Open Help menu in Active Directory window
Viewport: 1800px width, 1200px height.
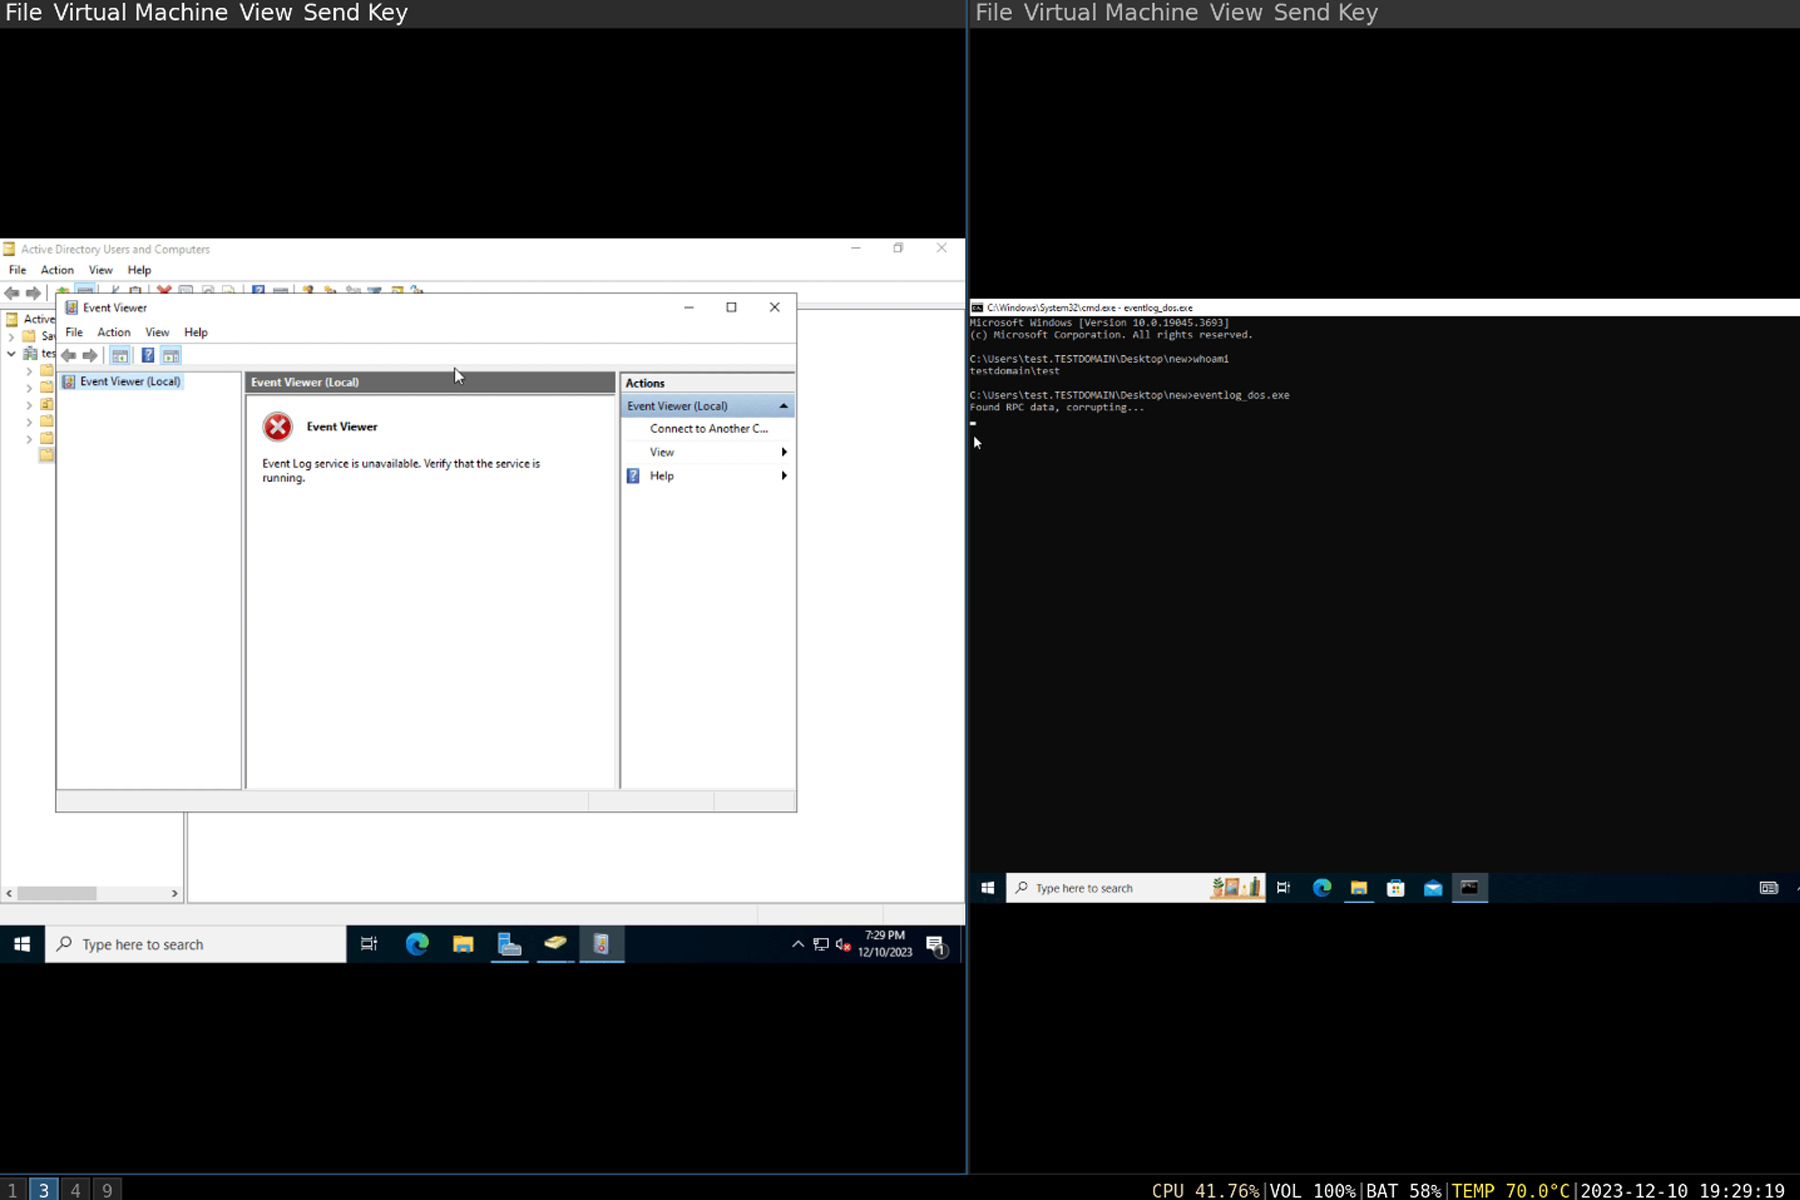139,270
